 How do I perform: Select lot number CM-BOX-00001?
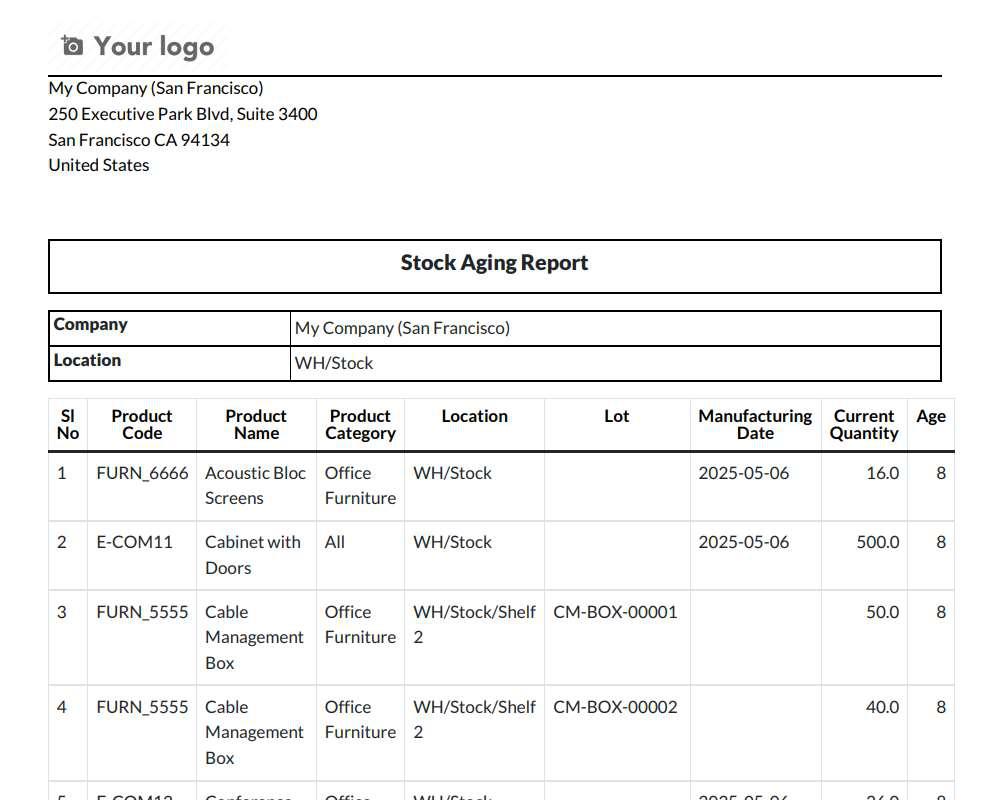pos(615,612)
